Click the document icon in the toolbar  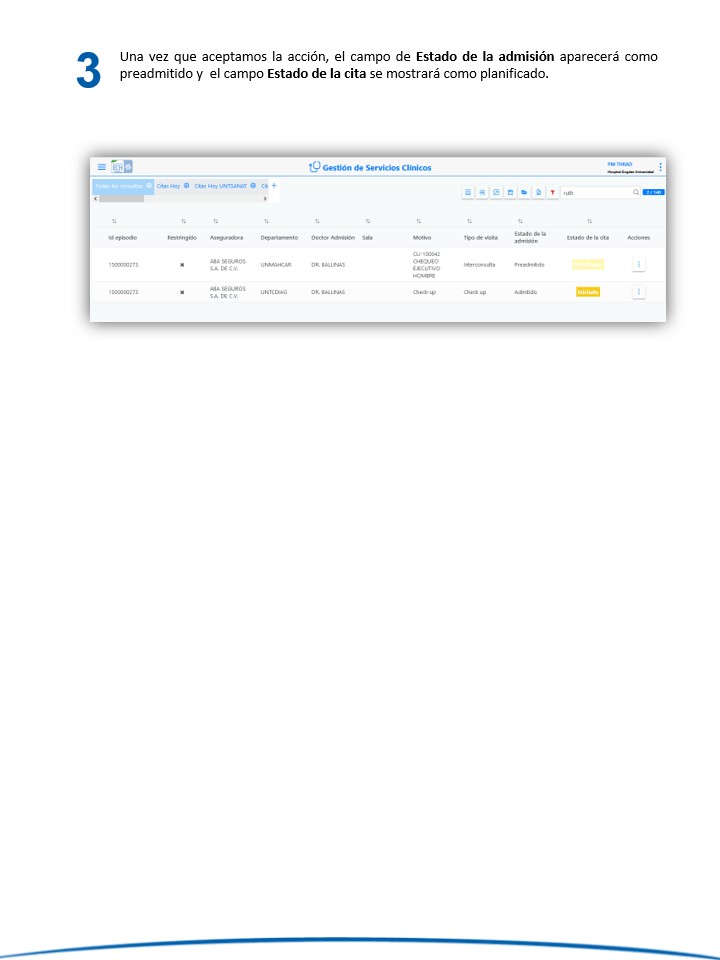(538, 192)
